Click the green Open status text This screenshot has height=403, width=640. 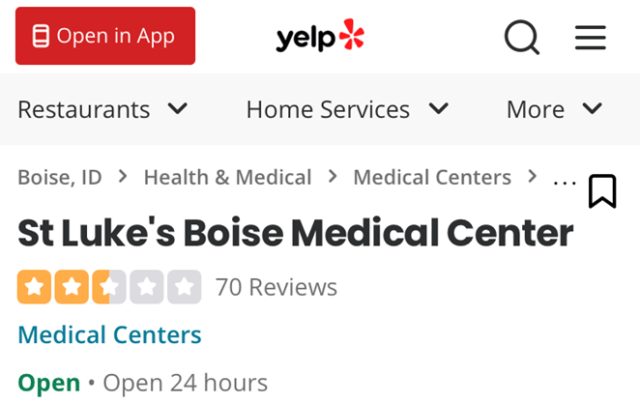point(49,383)
